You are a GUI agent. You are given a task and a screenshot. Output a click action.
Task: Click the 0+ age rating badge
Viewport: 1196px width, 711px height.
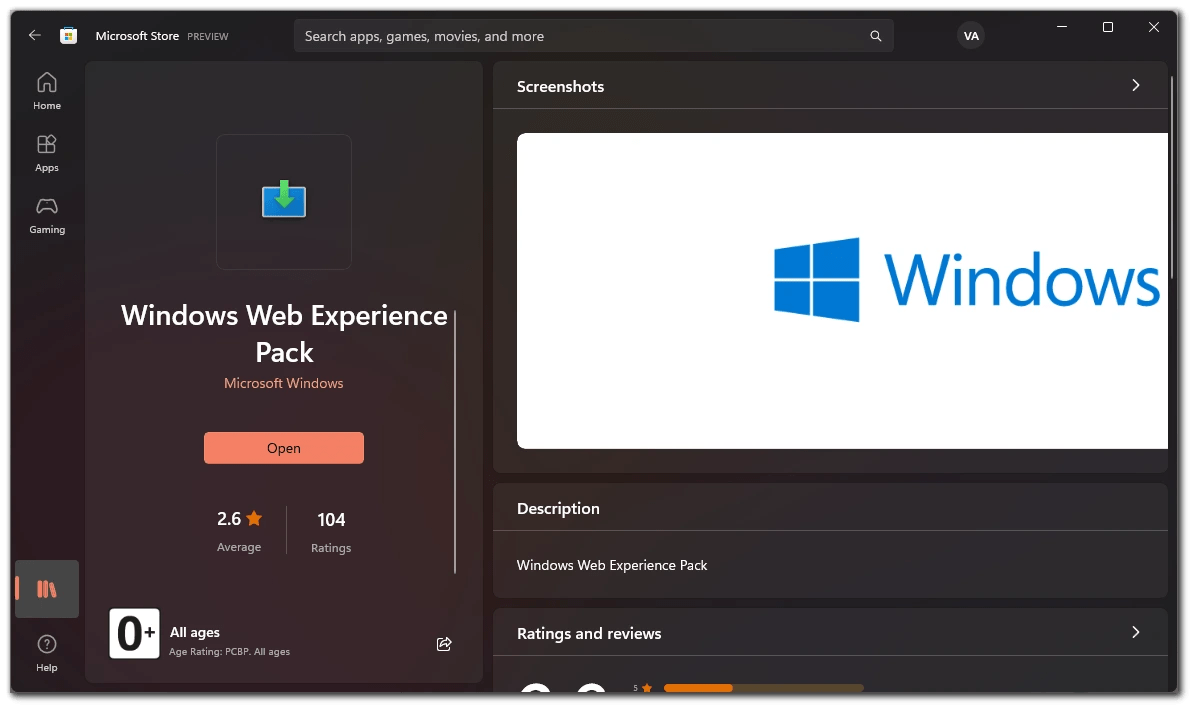click(x=134, y=633)
